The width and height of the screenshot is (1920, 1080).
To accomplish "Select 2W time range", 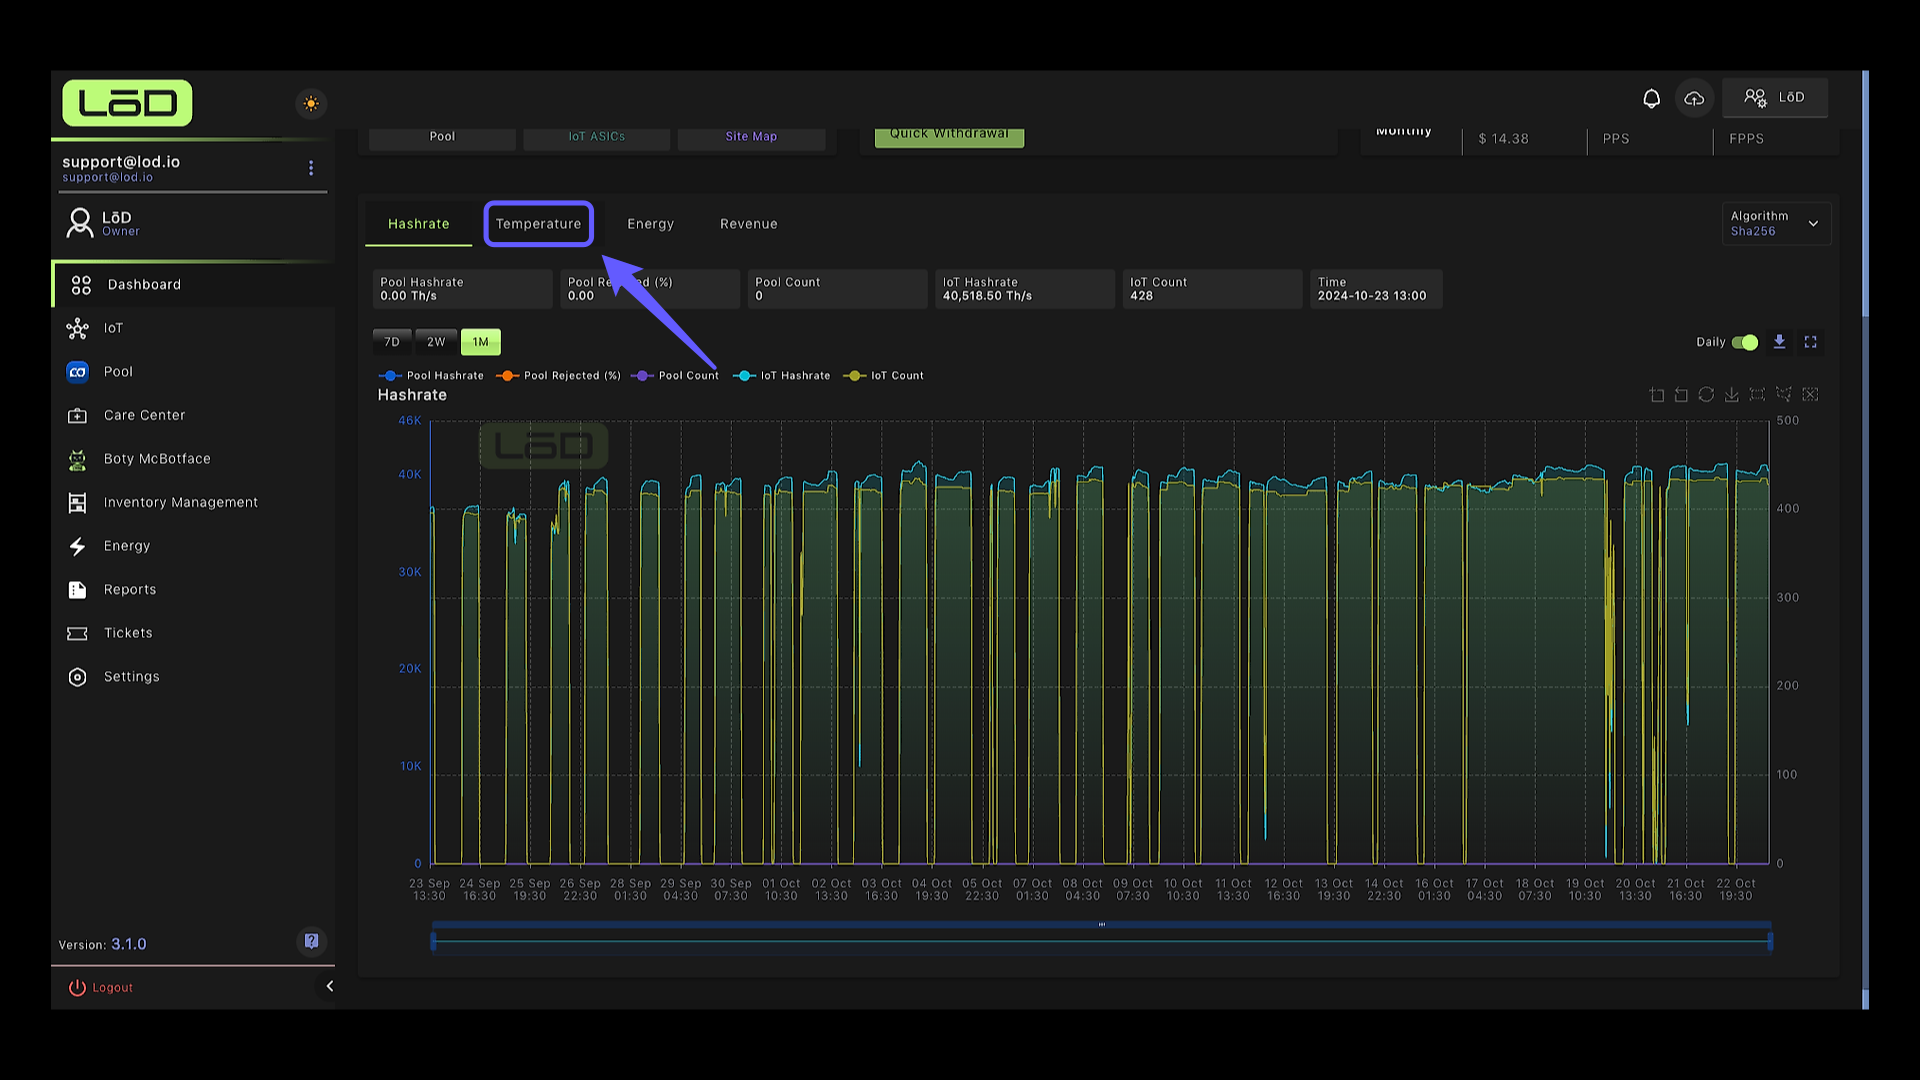I will (436, 342).
